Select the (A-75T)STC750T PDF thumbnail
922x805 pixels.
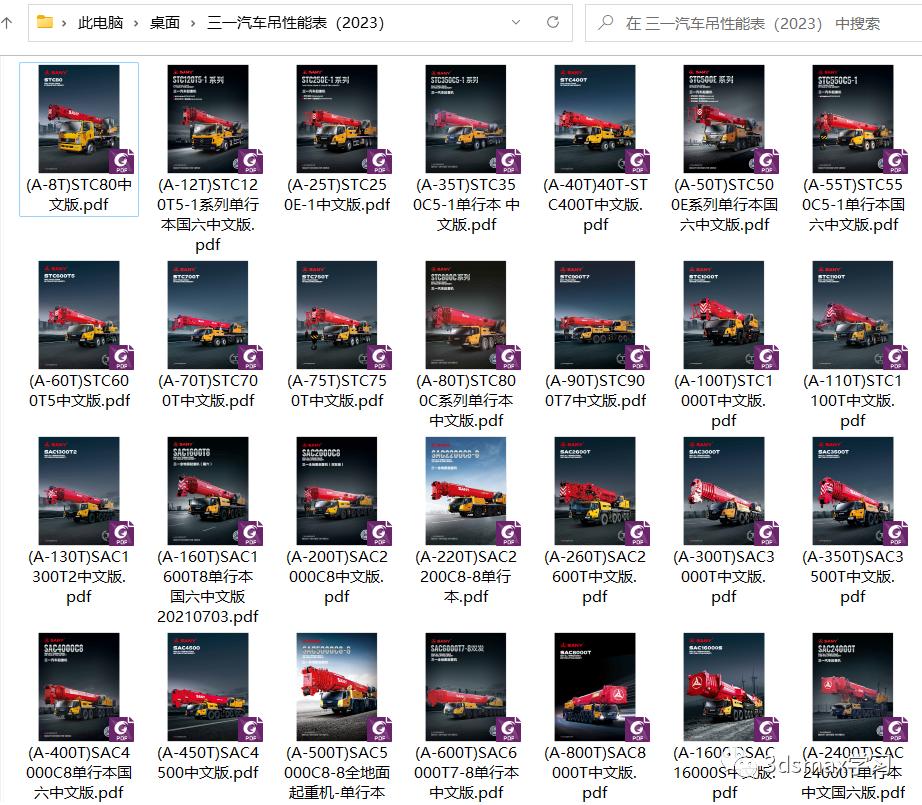pos(337,315)
